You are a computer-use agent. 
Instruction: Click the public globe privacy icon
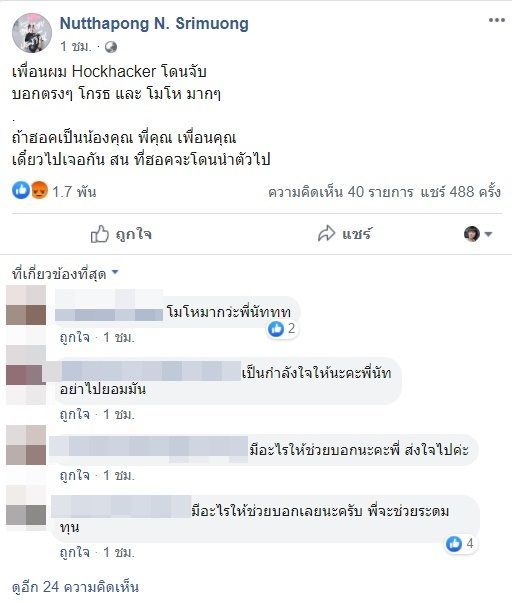(111, 47)
